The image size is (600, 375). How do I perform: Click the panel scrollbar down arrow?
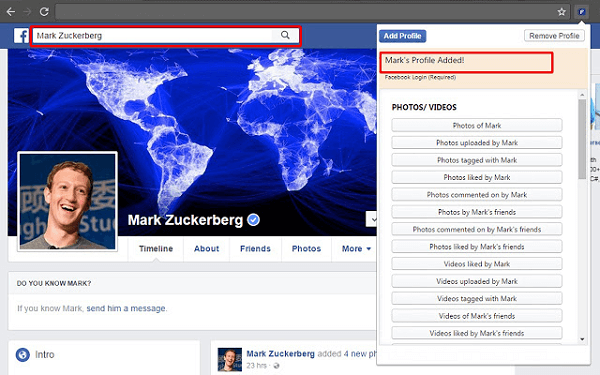(582, 339)
